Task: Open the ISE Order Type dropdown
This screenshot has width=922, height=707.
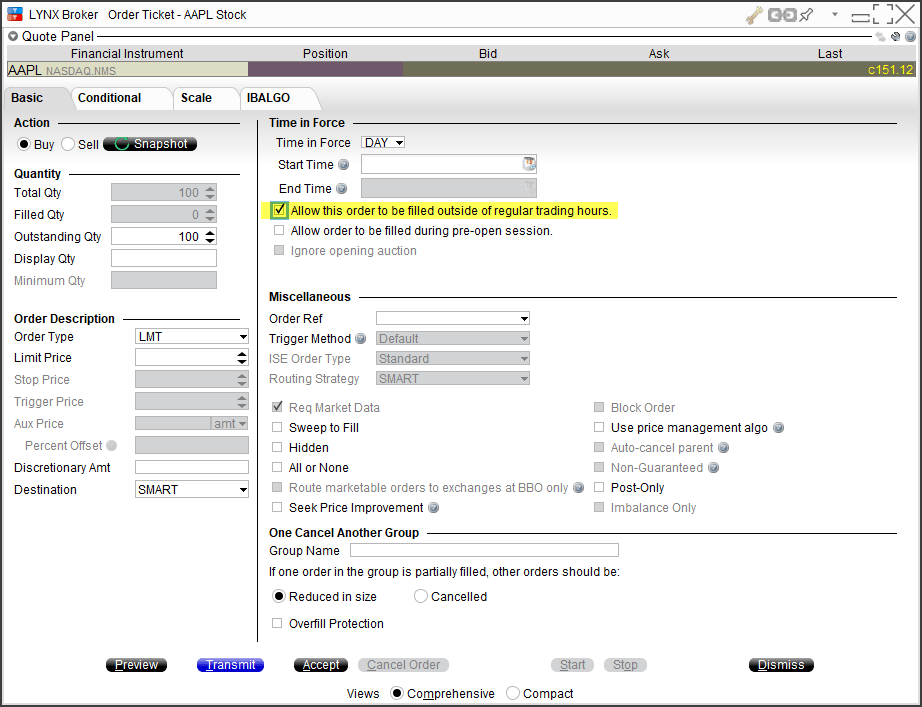Action: click(x=453, y=359)
